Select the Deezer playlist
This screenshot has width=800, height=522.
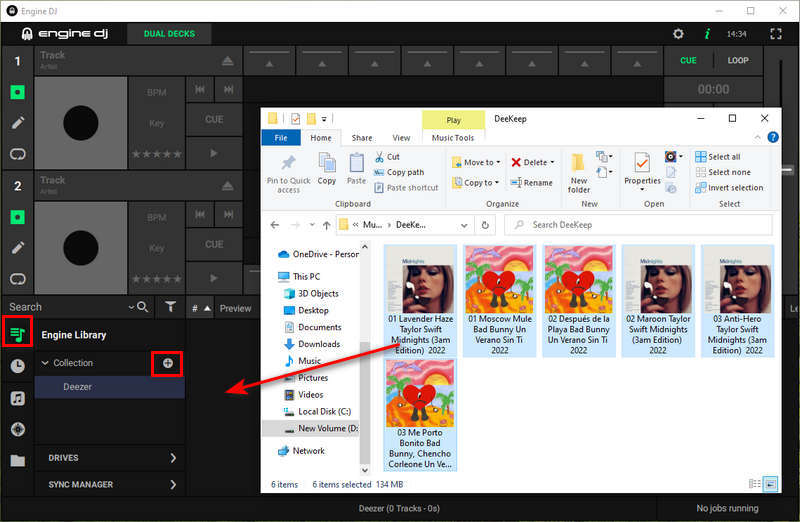110,387
